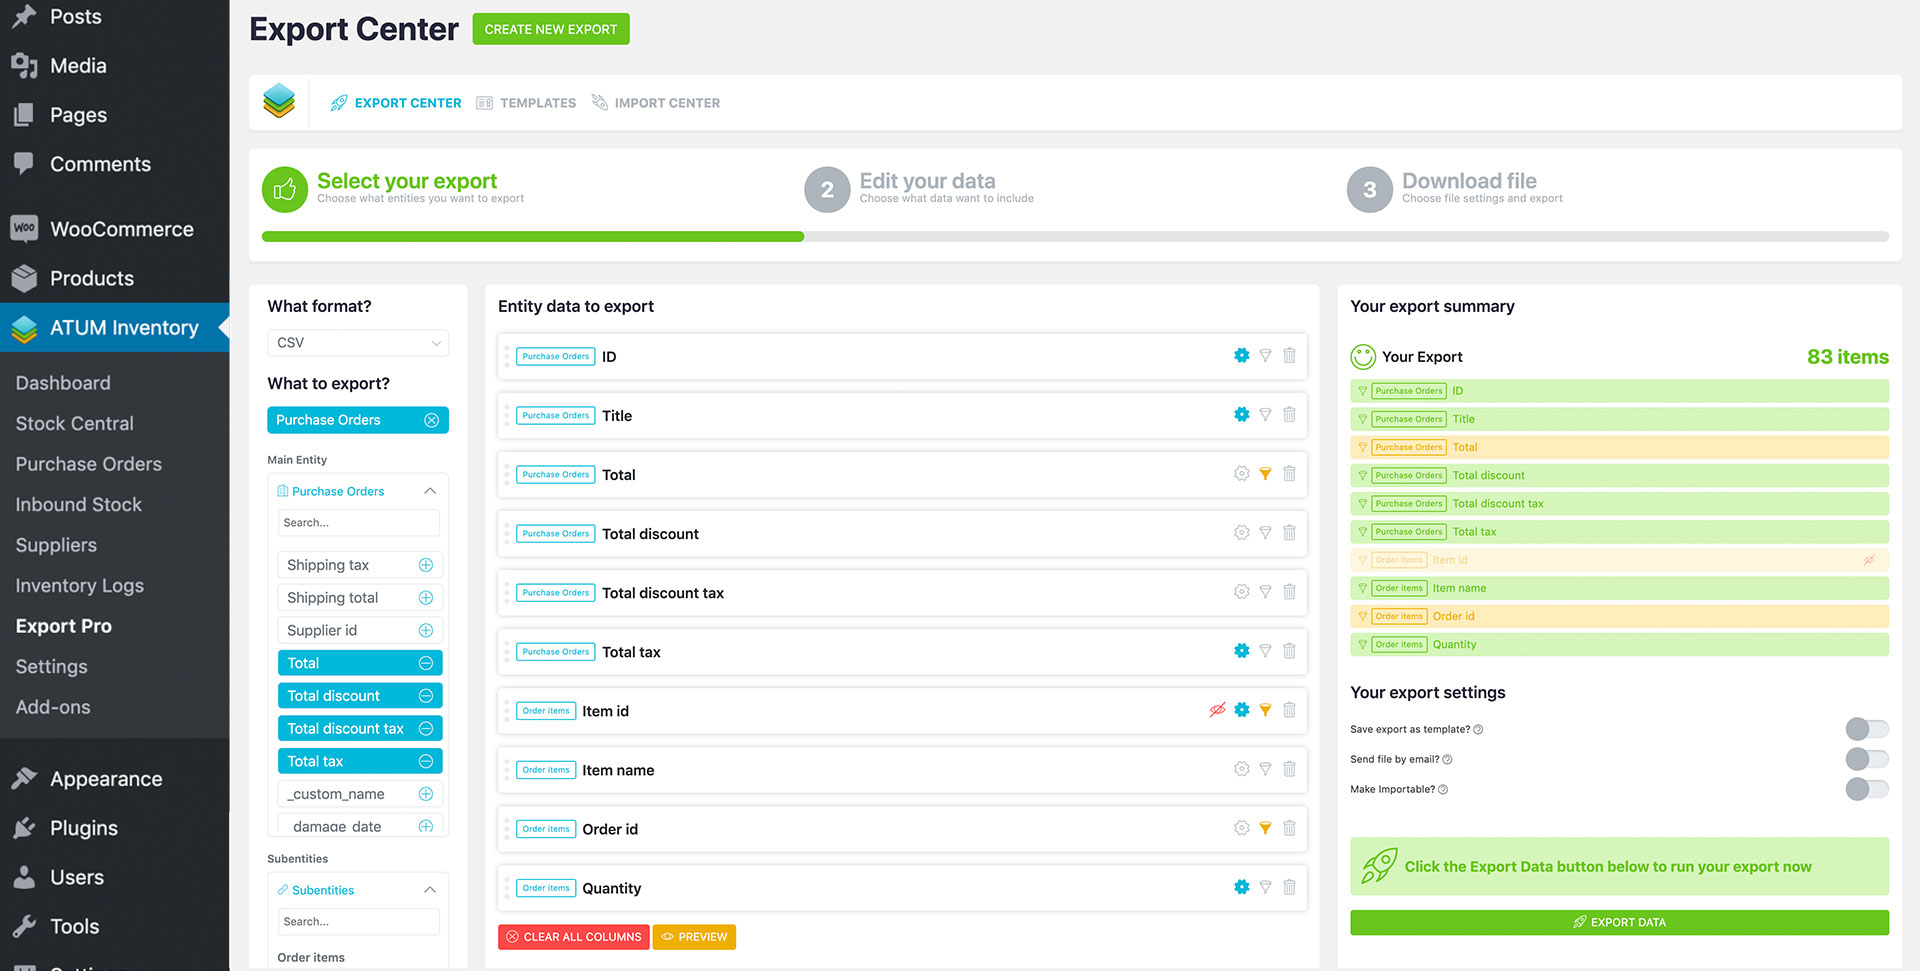Open settings gear for Total tax row
1920x971 pixels.
(x=1241, y=650)
